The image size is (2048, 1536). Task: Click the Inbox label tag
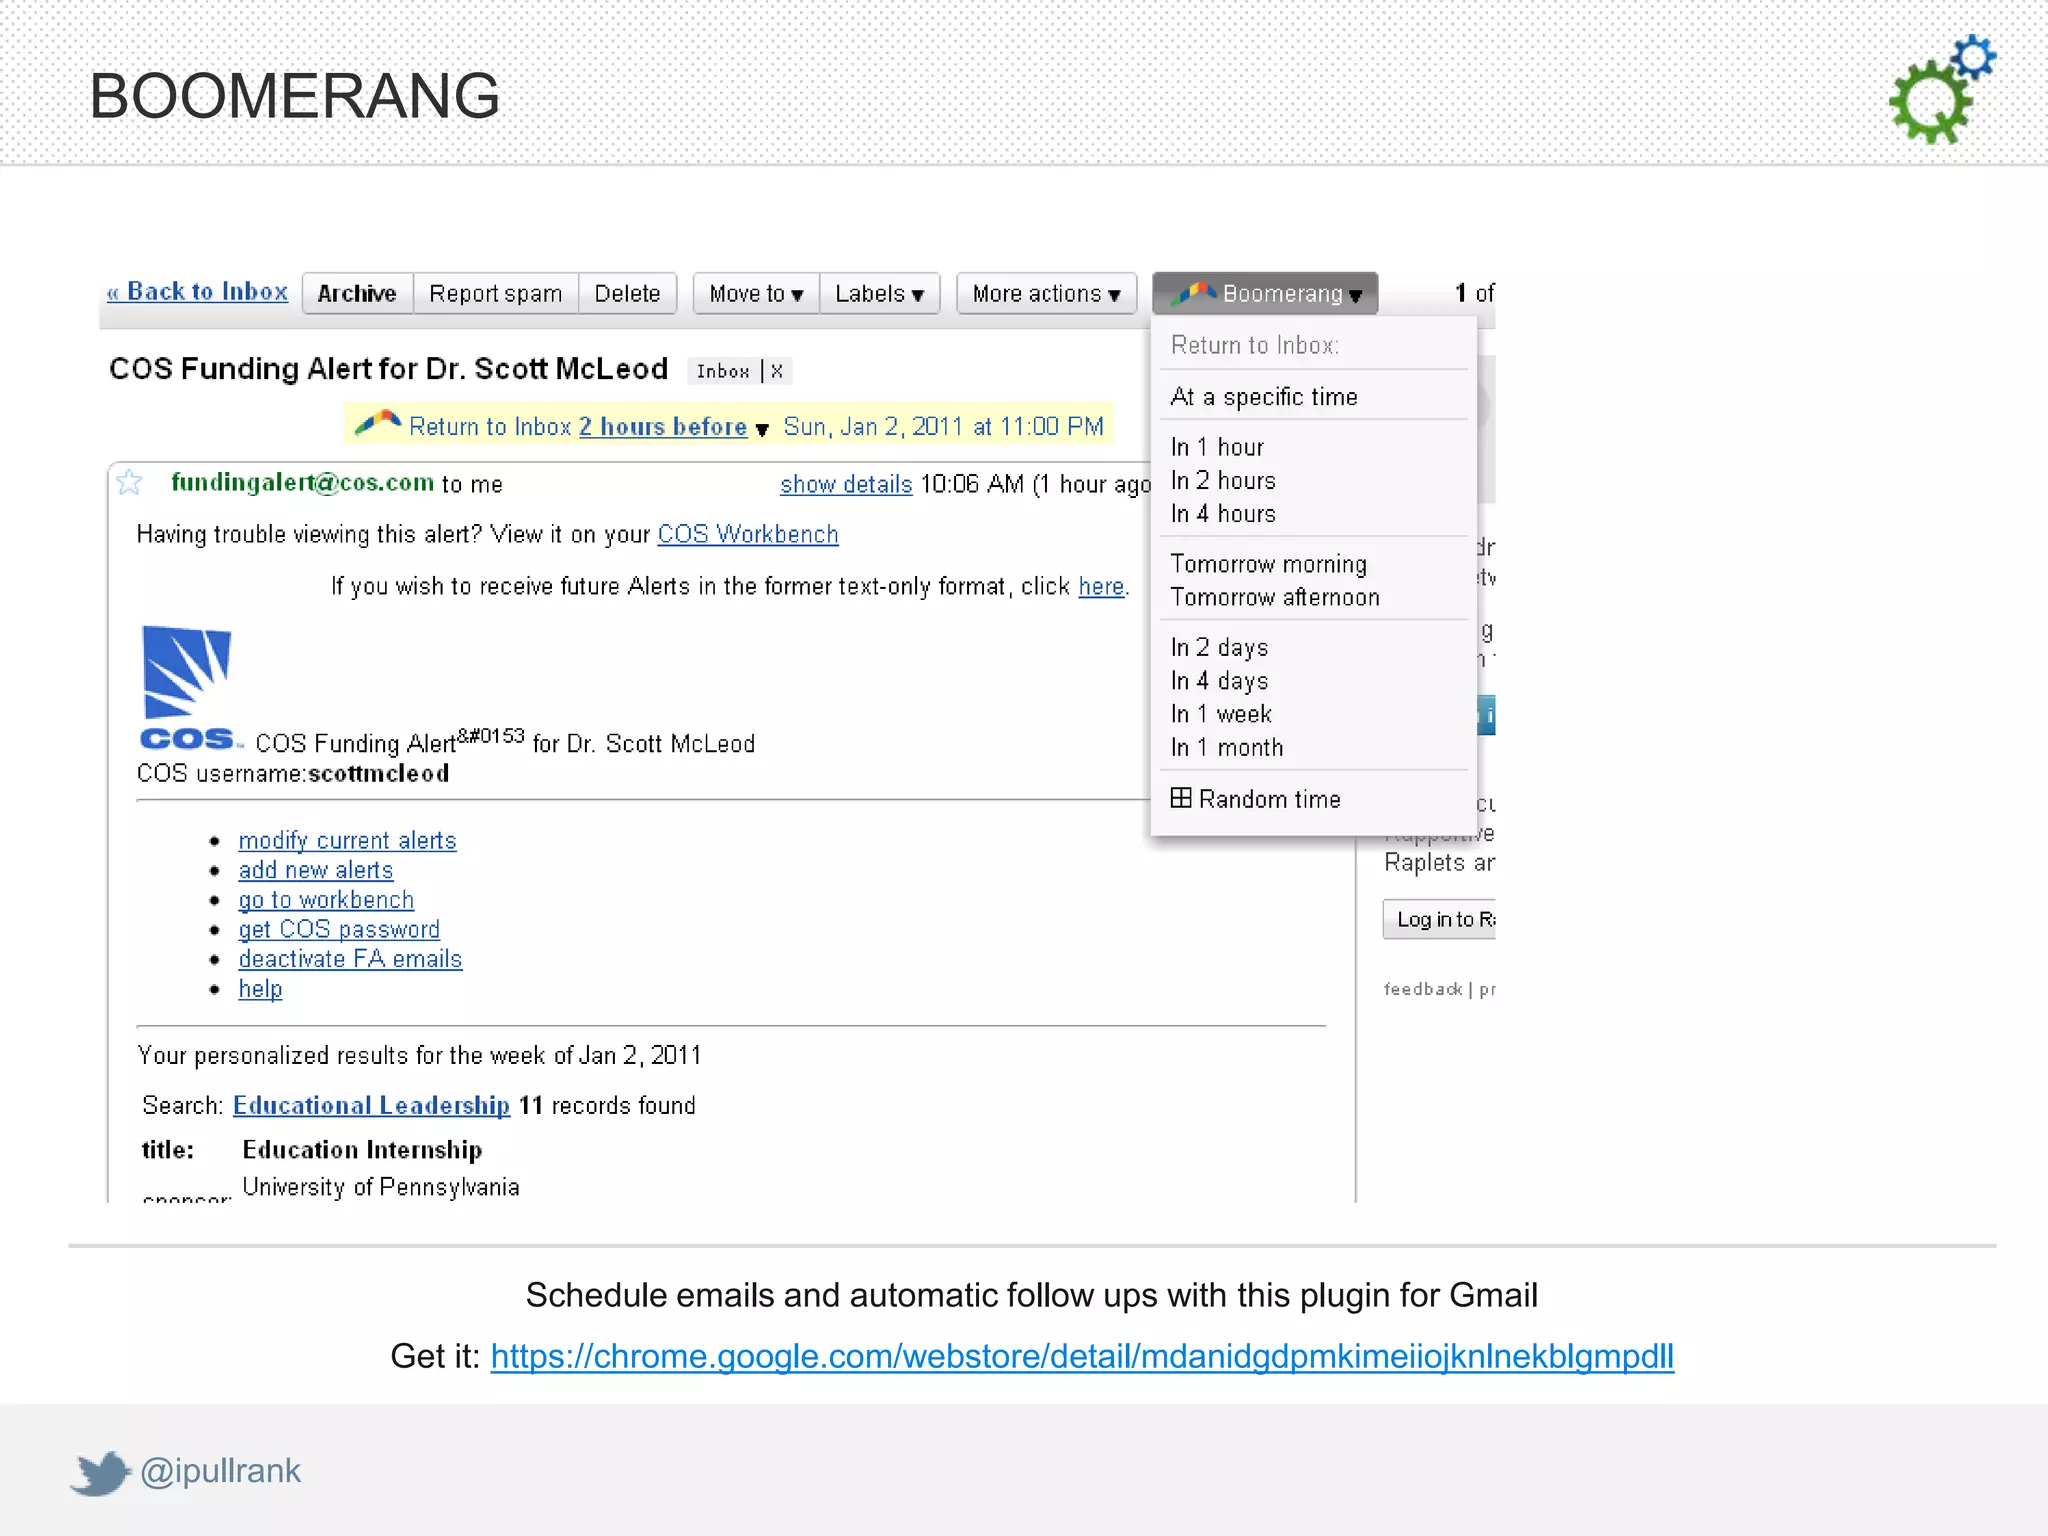(x=722, y=372)
